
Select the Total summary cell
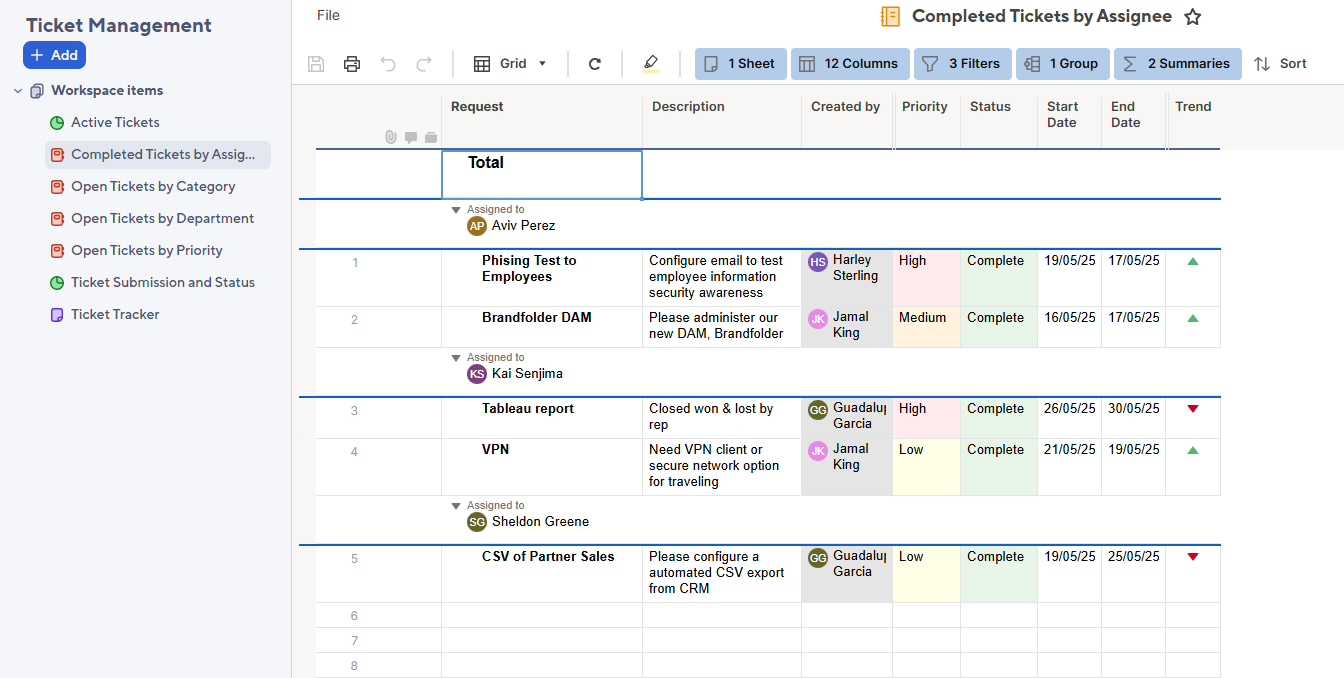(542, 175)
